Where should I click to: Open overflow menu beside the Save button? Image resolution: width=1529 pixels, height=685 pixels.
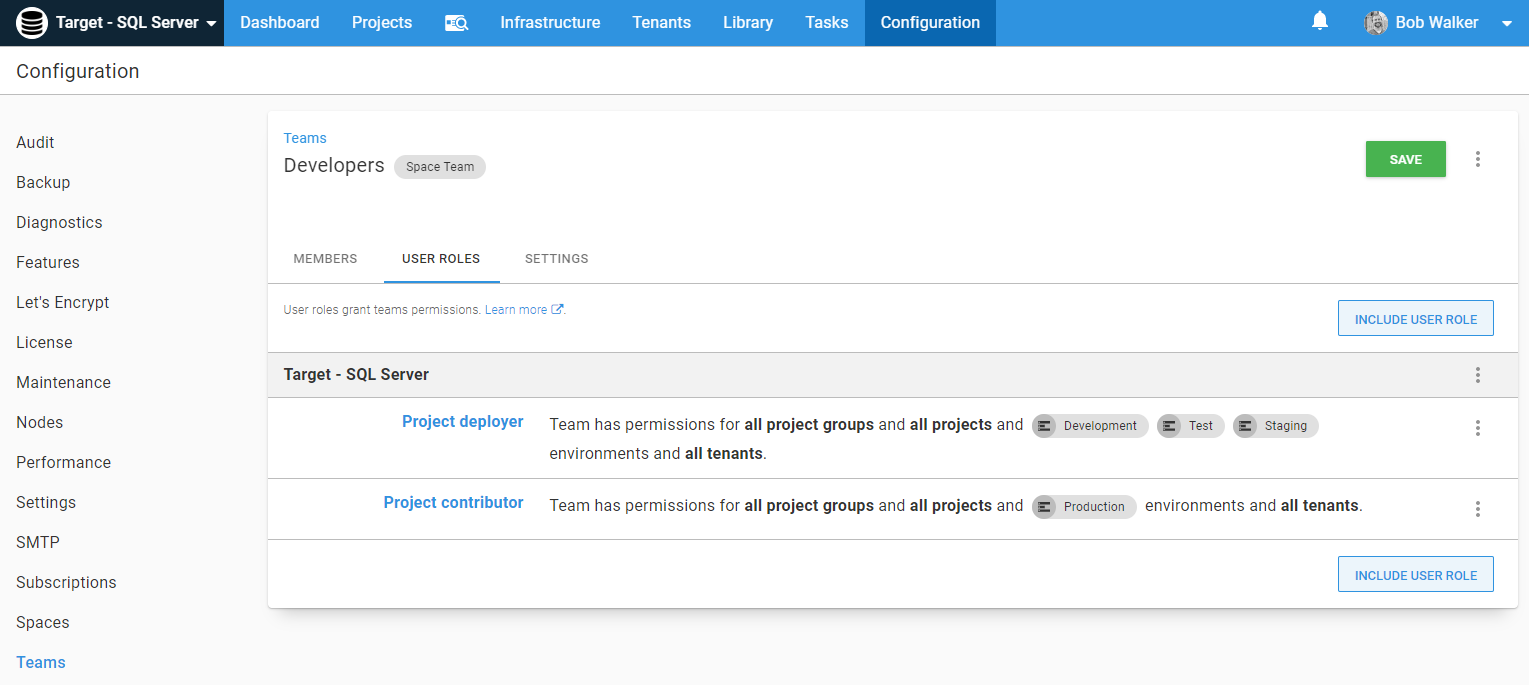1477,159
